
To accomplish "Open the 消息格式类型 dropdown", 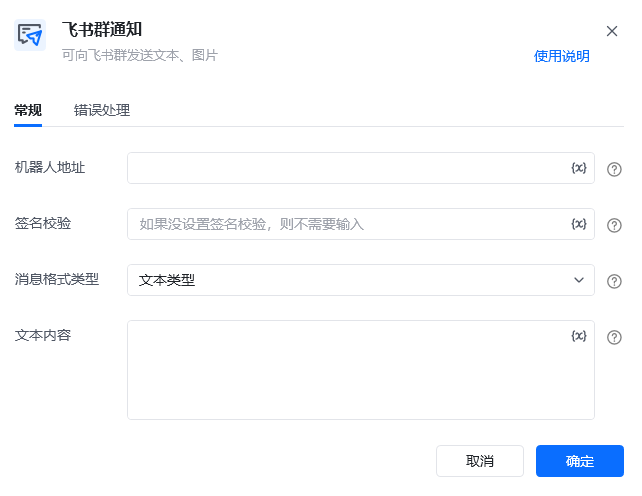I will coord(361,280).
